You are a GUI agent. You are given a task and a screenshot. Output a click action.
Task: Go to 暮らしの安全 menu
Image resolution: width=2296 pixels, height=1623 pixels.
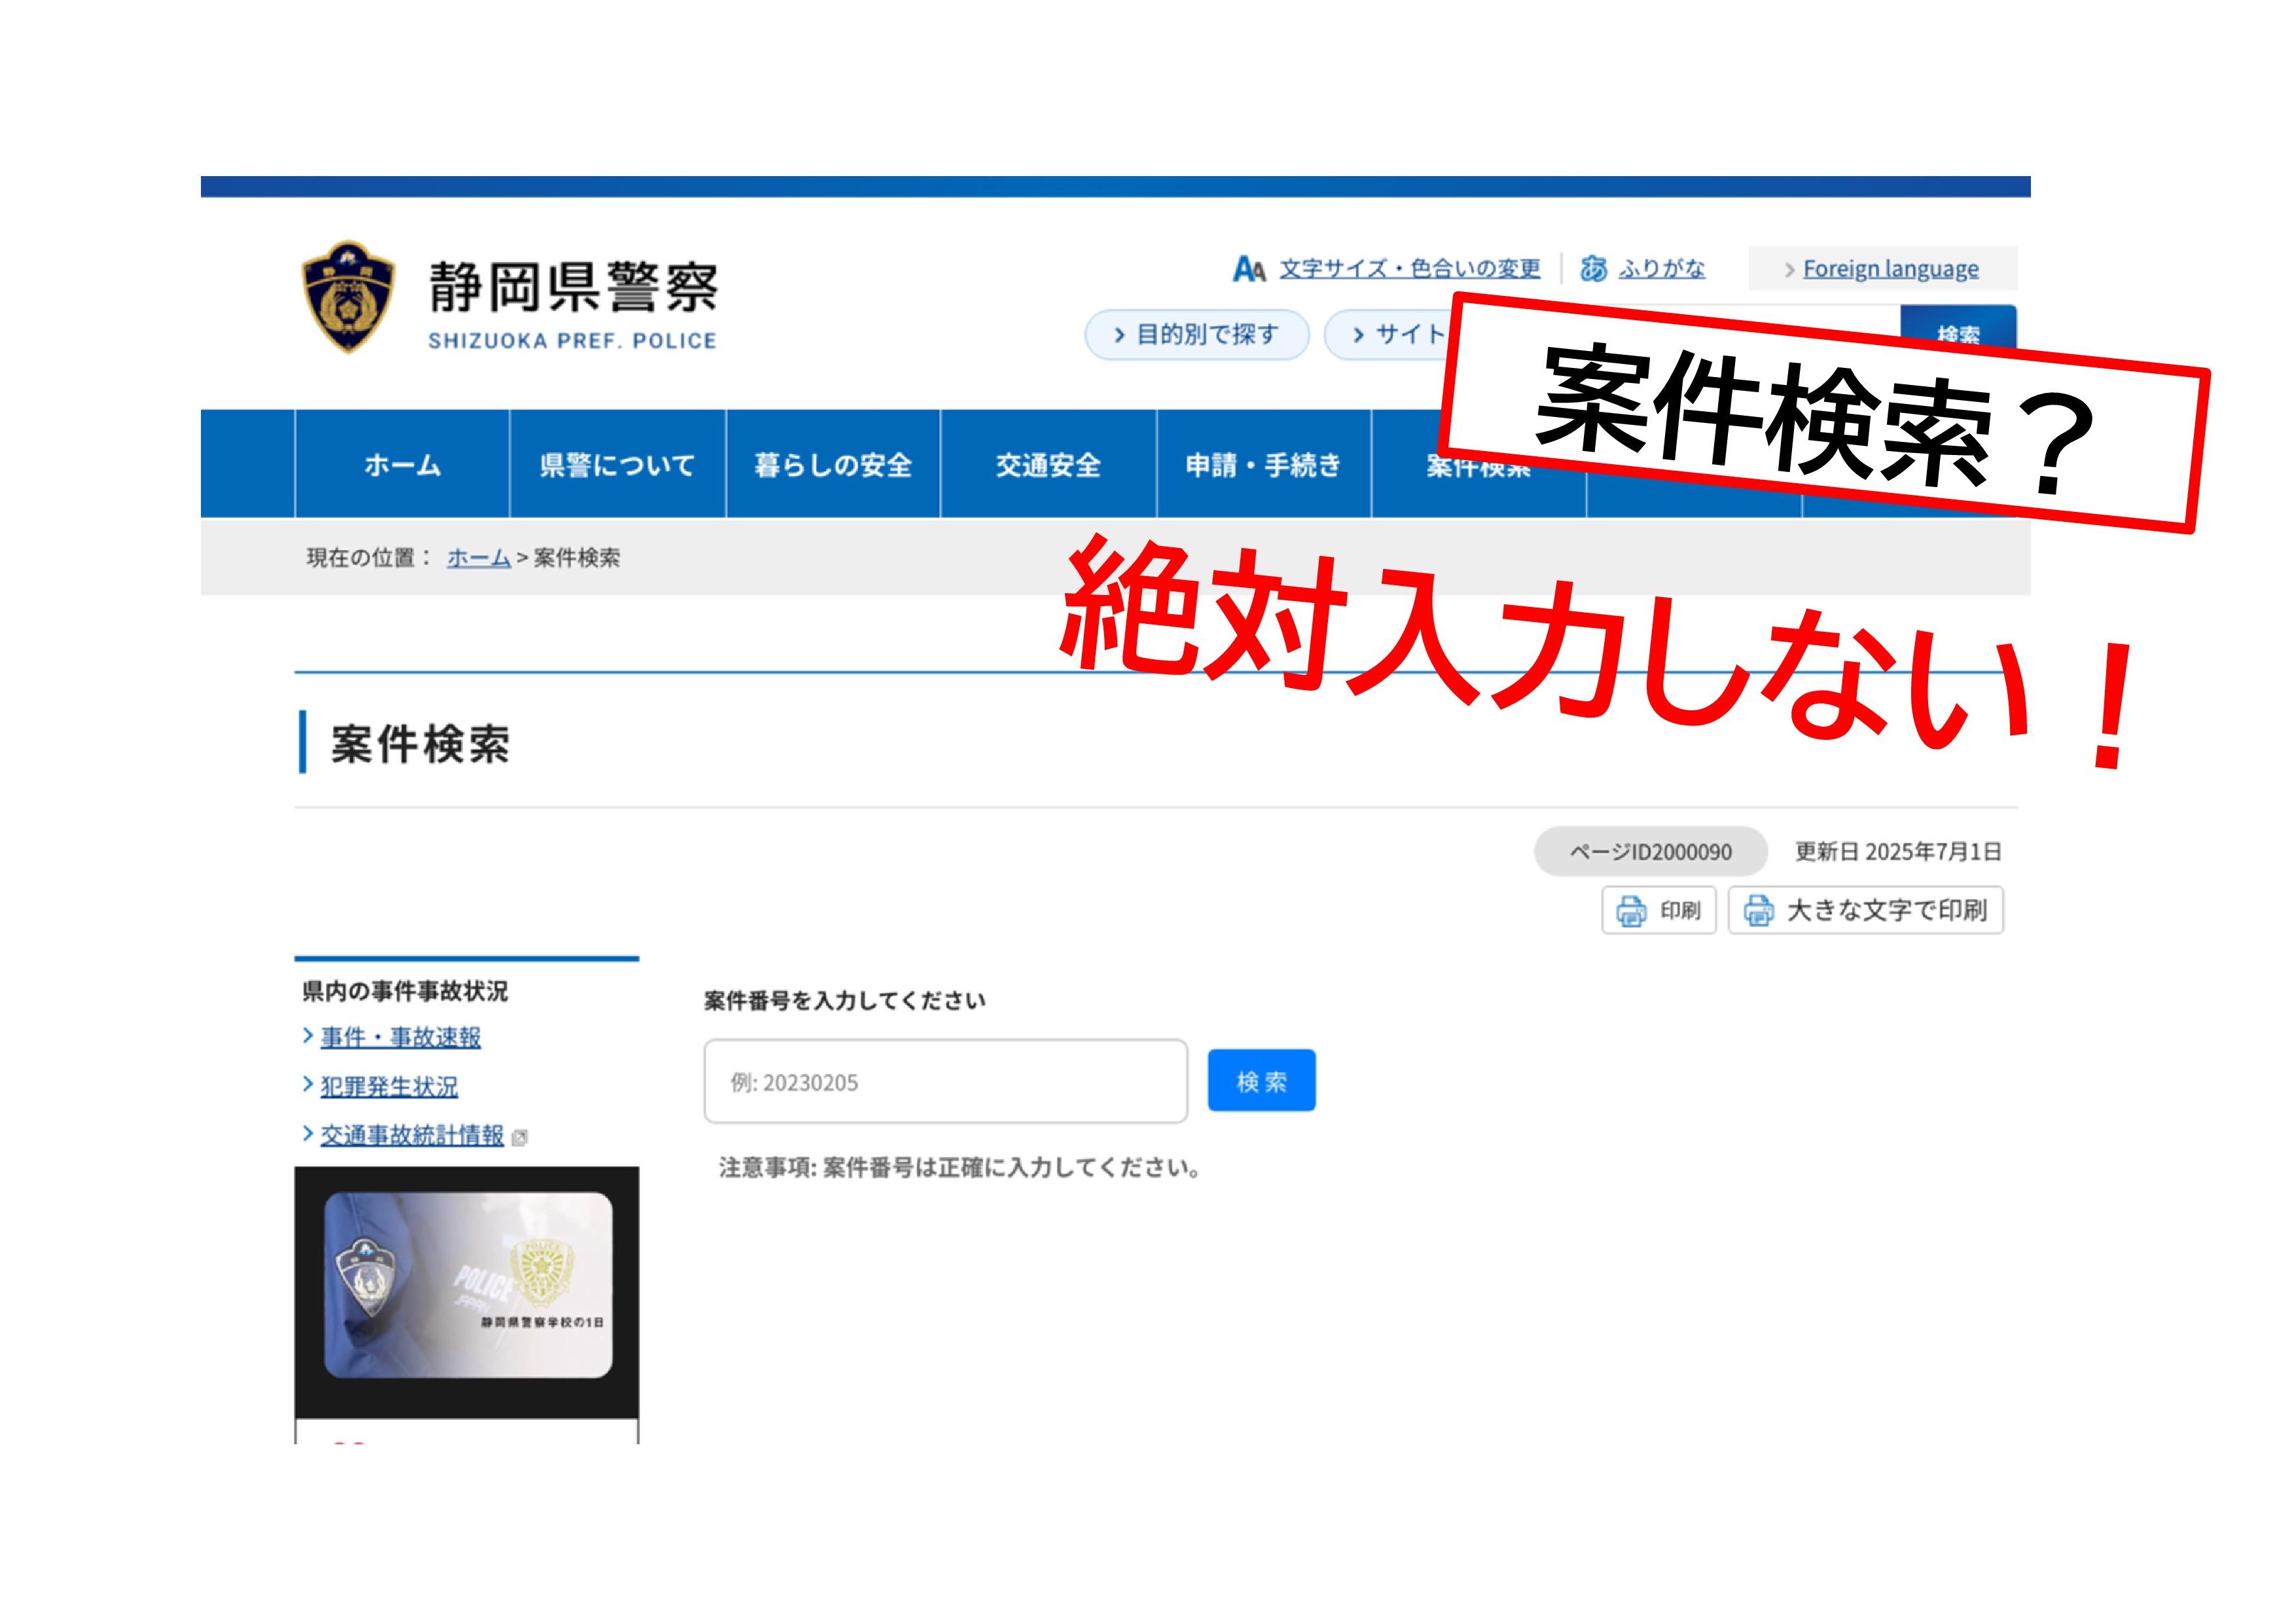click(x=833, y=465)
